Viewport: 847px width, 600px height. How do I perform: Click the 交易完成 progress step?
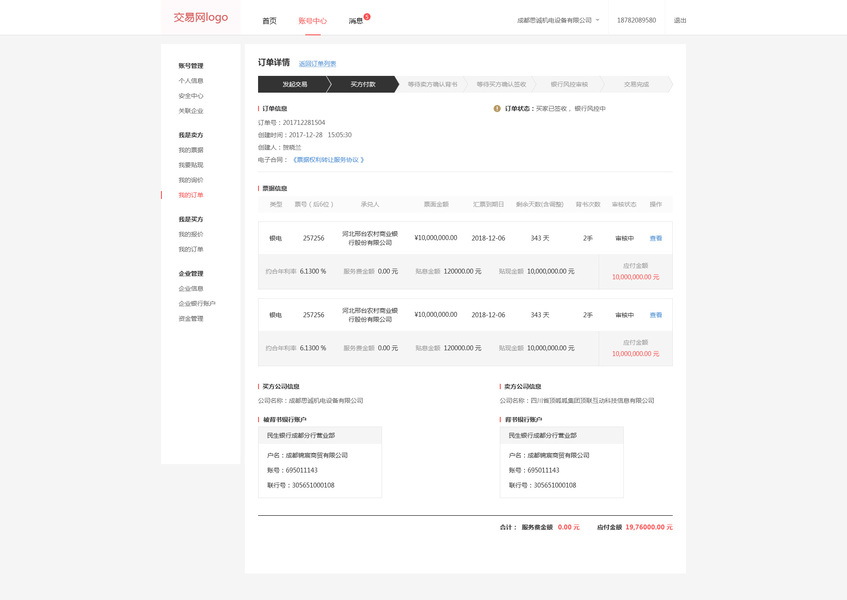point(636,84)
